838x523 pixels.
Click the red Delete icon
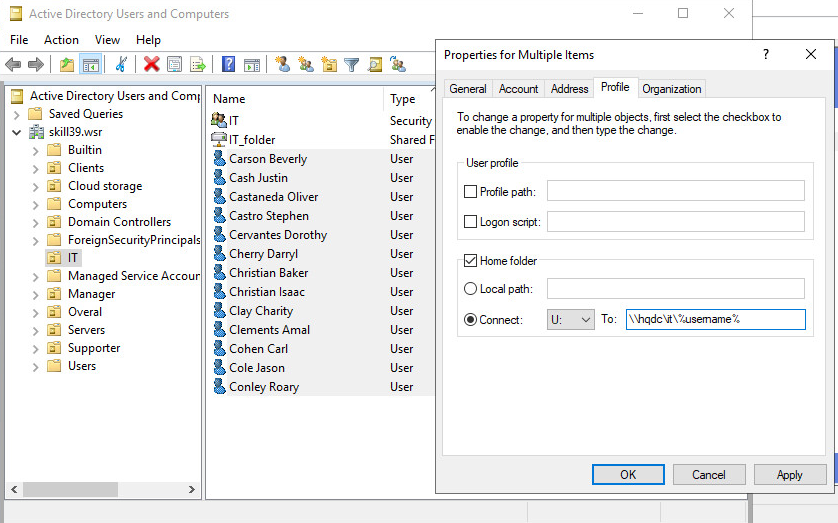151,65
